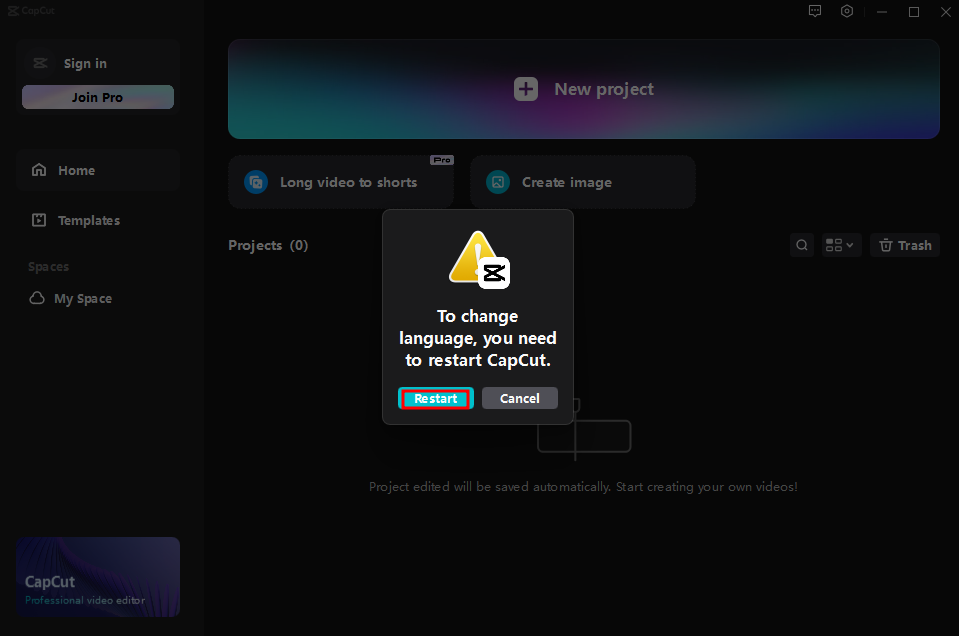Open the settings hexagon icon in the title bar
959x636 pixels.
point(846,11)
